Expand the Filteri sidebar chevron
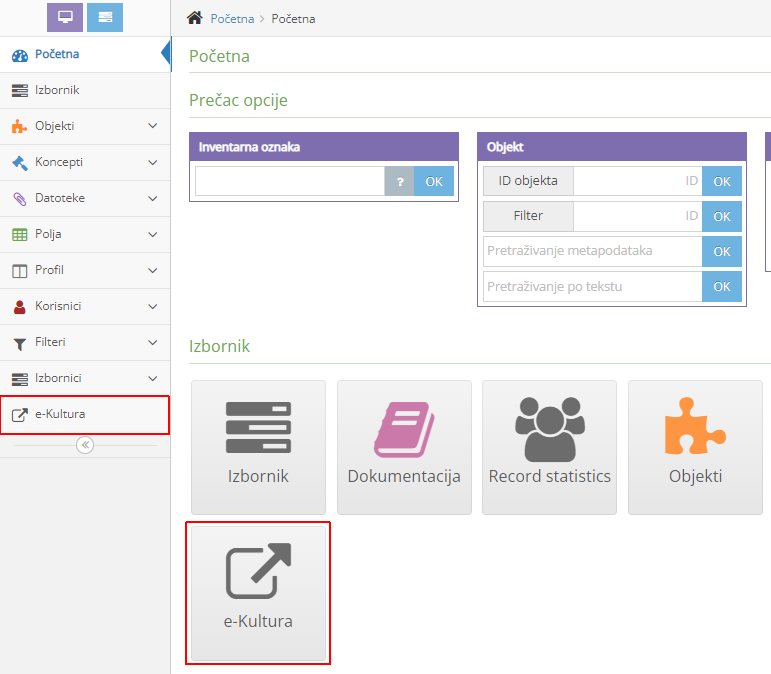771x674 pixels. [x=153, y=342]
